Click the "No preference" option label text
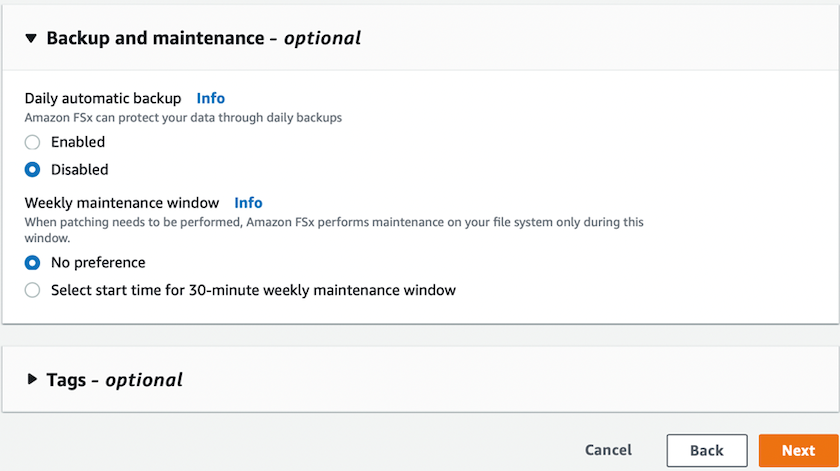The height and width of the screenshot is (471, 840). (x=98, y=263)
